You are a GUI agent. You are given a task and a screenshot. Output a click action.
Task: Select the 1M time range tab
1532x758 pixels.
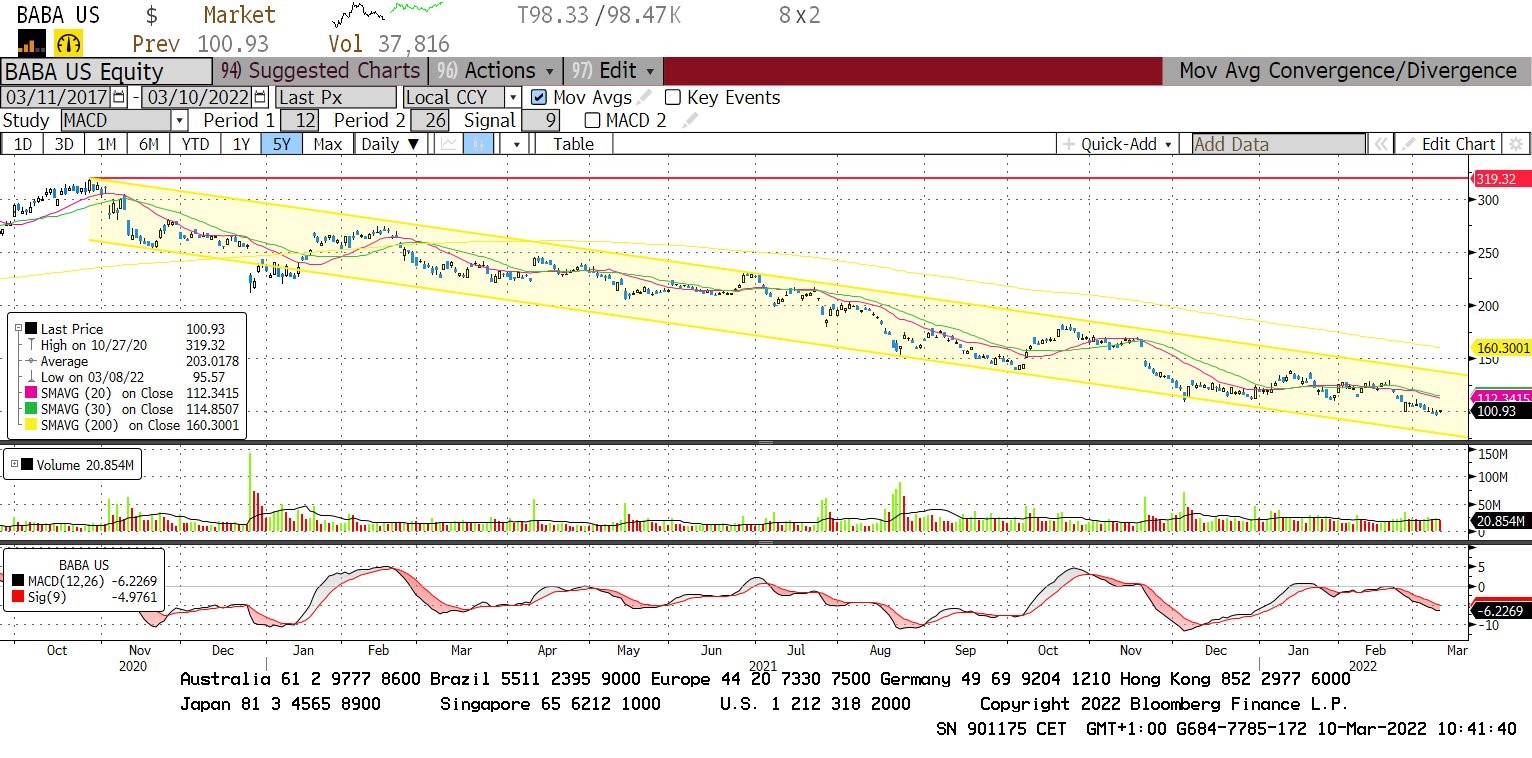(106, 144)
